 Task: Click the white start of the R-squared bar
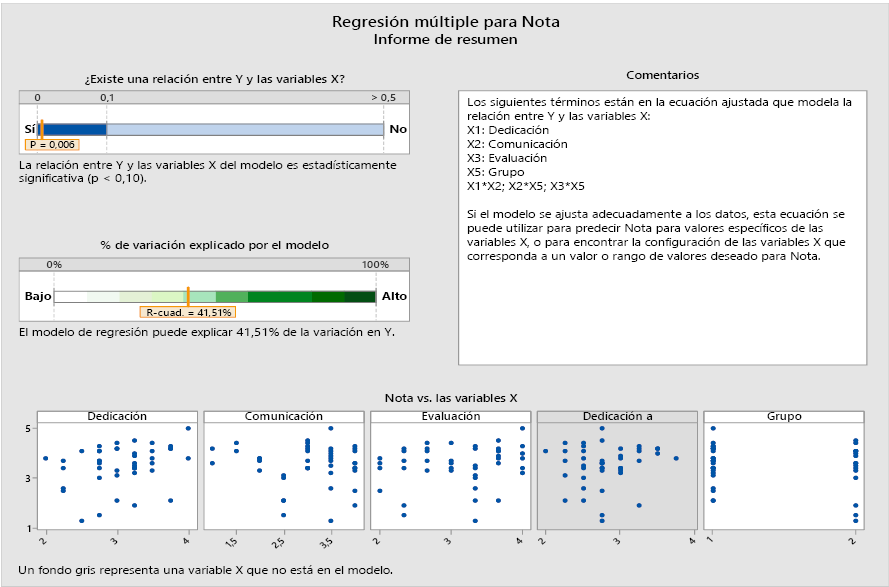click(x=70, y=297)
